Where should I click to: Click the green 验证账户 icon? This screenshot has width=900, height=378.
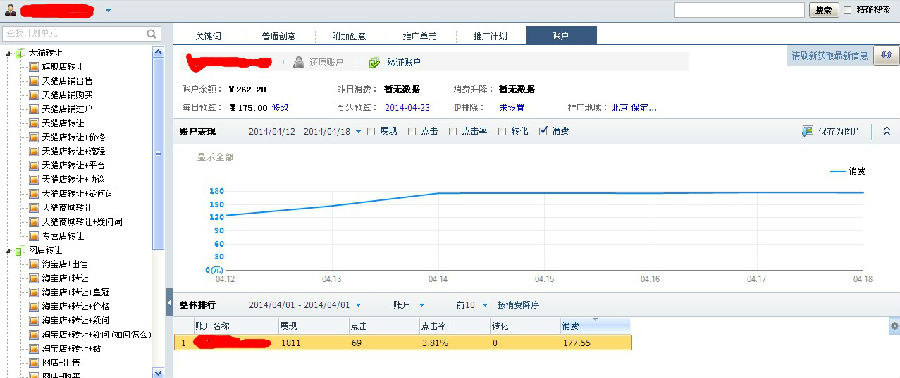click(x=374, y=62)
